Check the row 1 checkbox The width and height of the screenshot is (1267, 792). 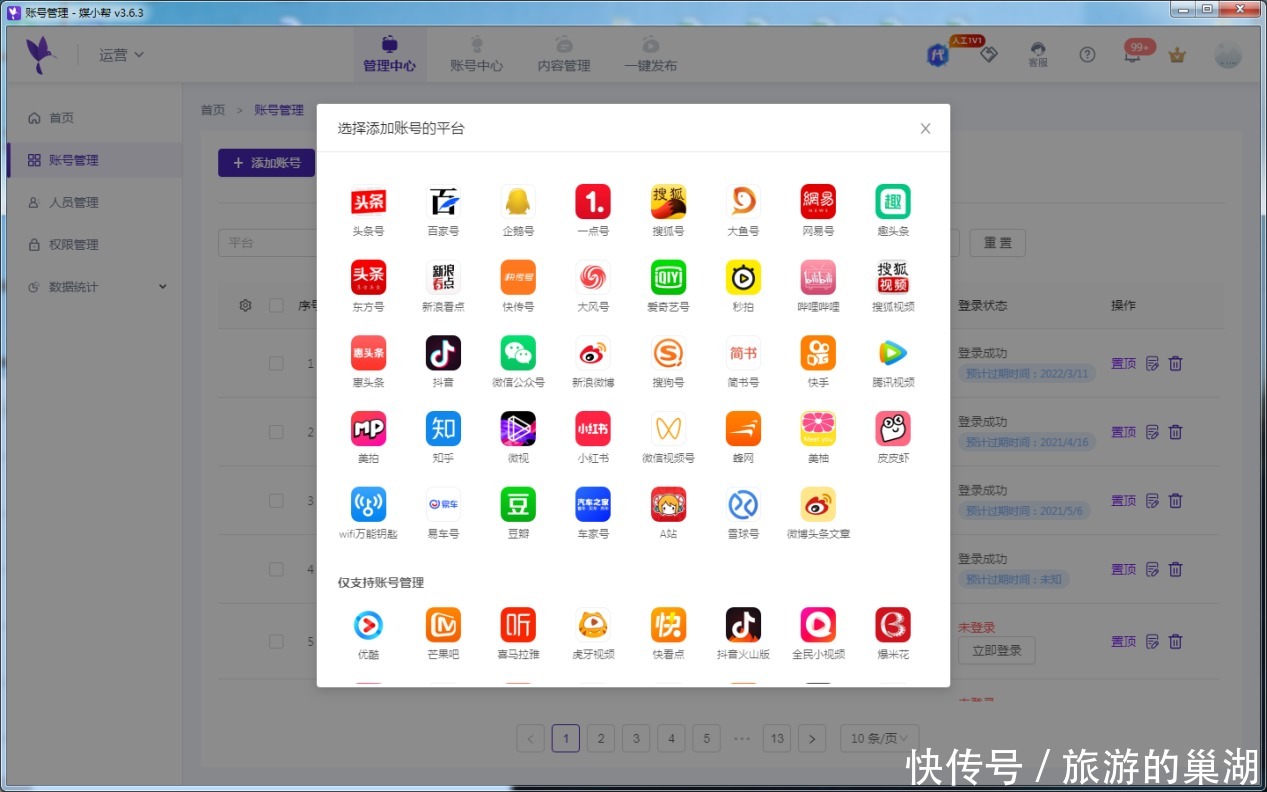click(276, 363)
